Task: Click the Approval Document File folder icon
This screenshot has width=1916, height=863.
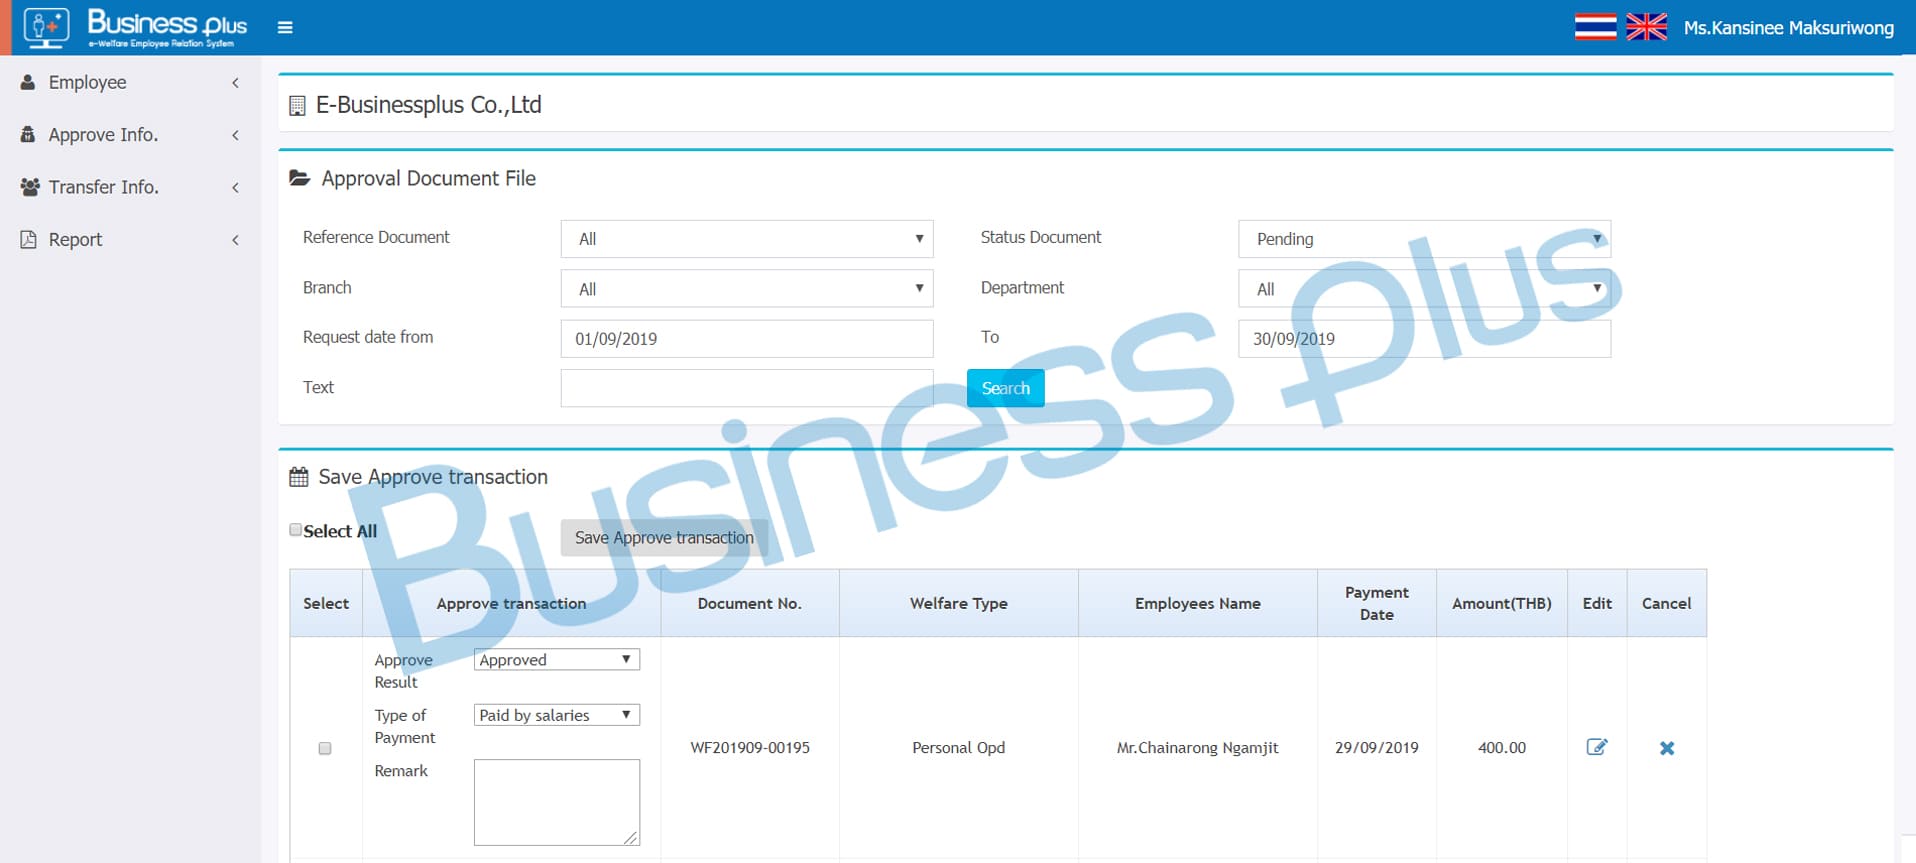Action: [x=299, y=178]
